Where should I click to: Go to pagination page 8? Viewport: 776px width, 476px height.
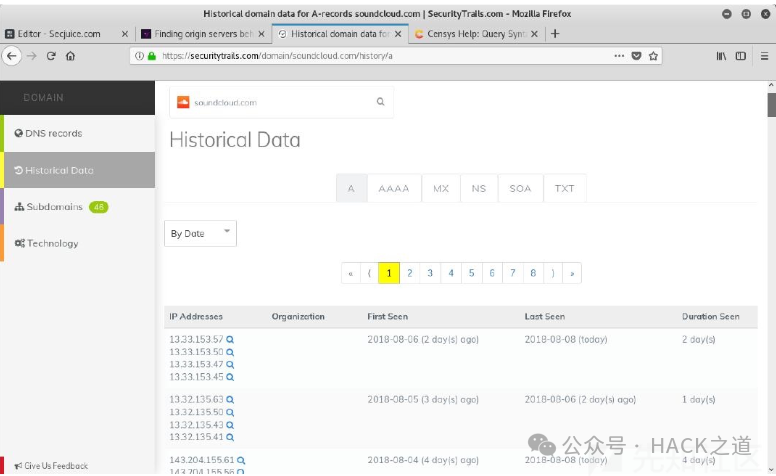[x=533, y=273]
